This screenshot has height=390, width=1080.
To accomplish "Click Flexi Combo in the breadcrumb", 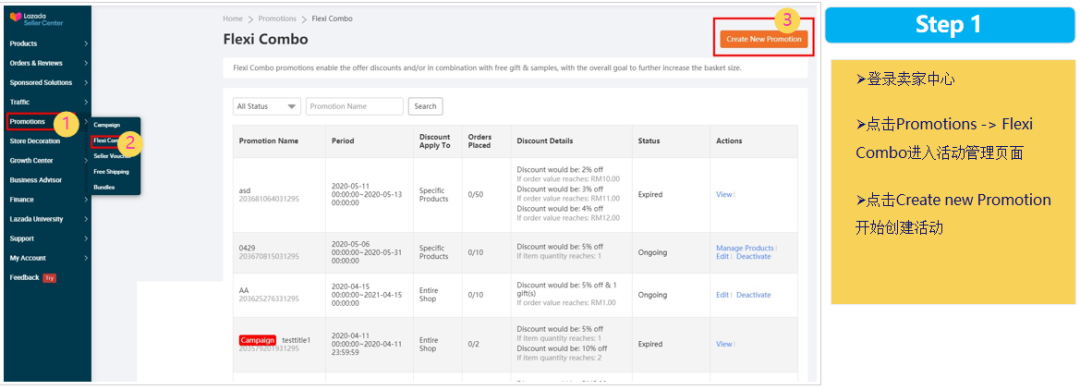I will 332,19.
